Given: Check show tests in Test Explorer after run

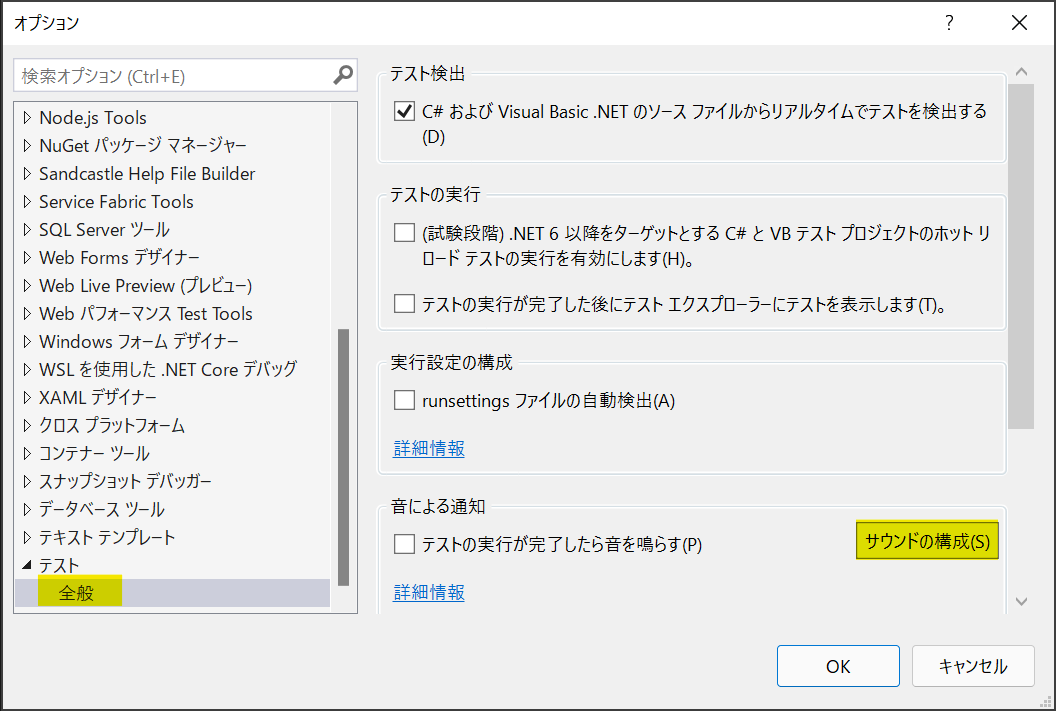Looking at the screenshot, I should [x=404, y=304].
